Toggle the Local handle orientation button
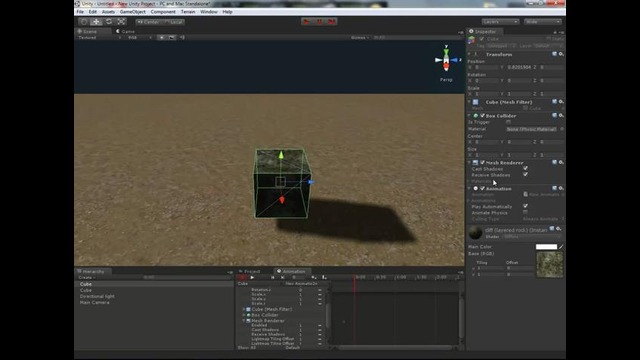The width and height of the screenshot is (640, 360). [173, 22]
